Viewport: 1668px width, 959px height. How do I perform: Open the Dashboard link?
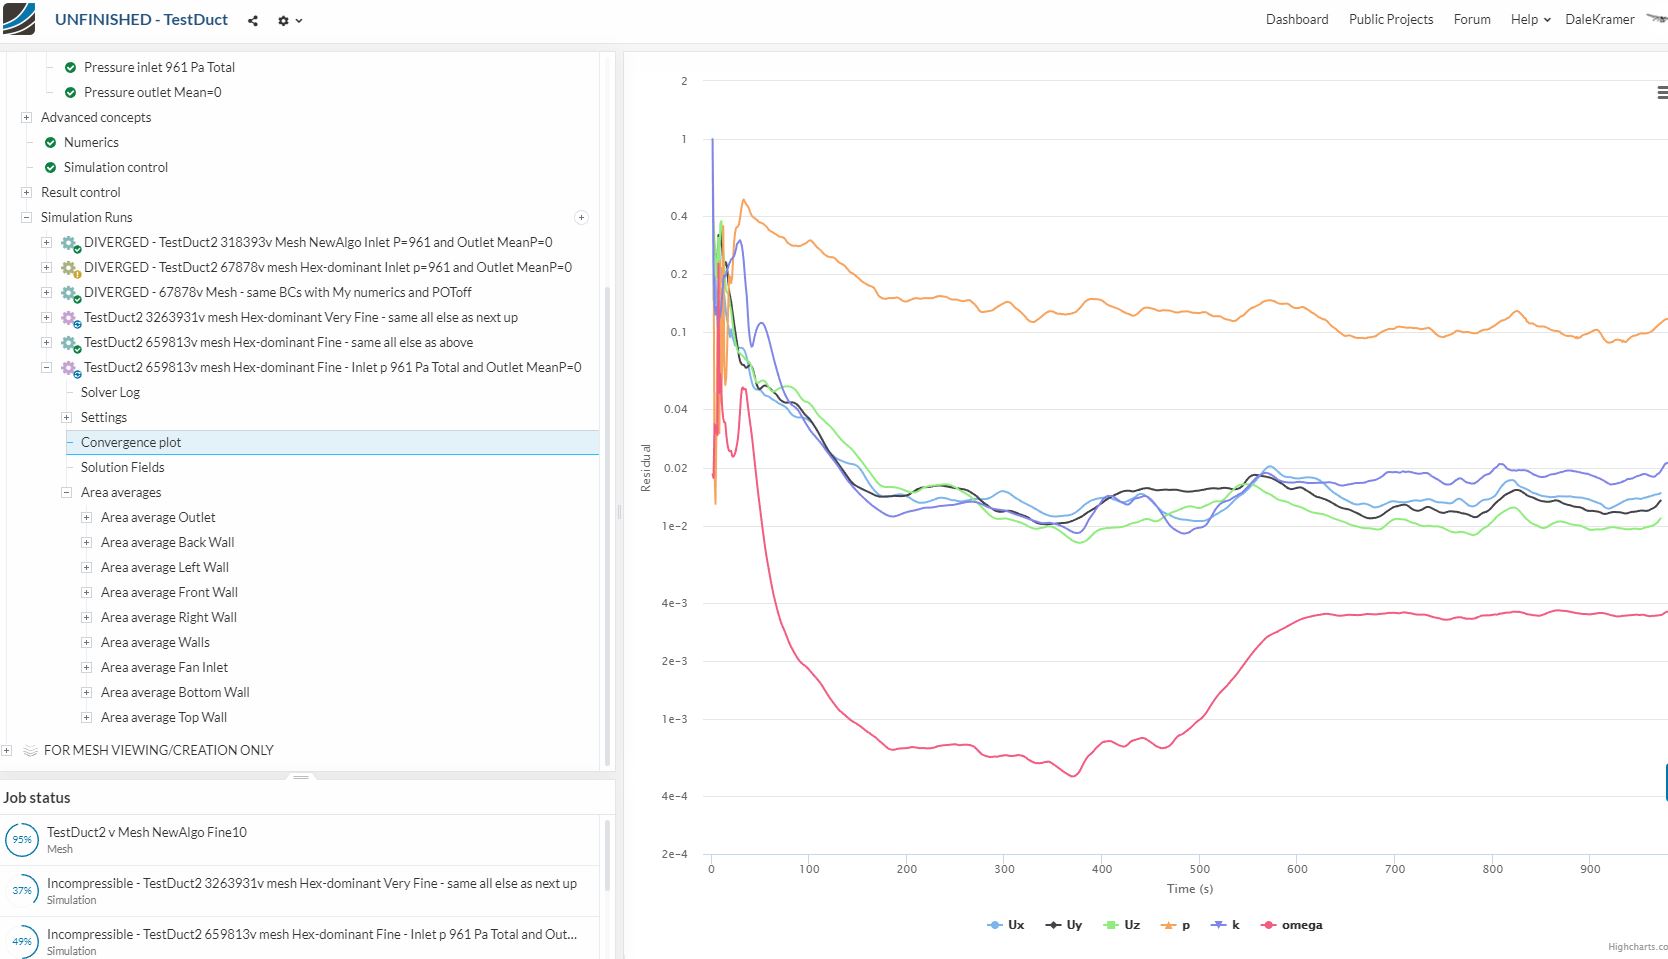[1296, 19]
